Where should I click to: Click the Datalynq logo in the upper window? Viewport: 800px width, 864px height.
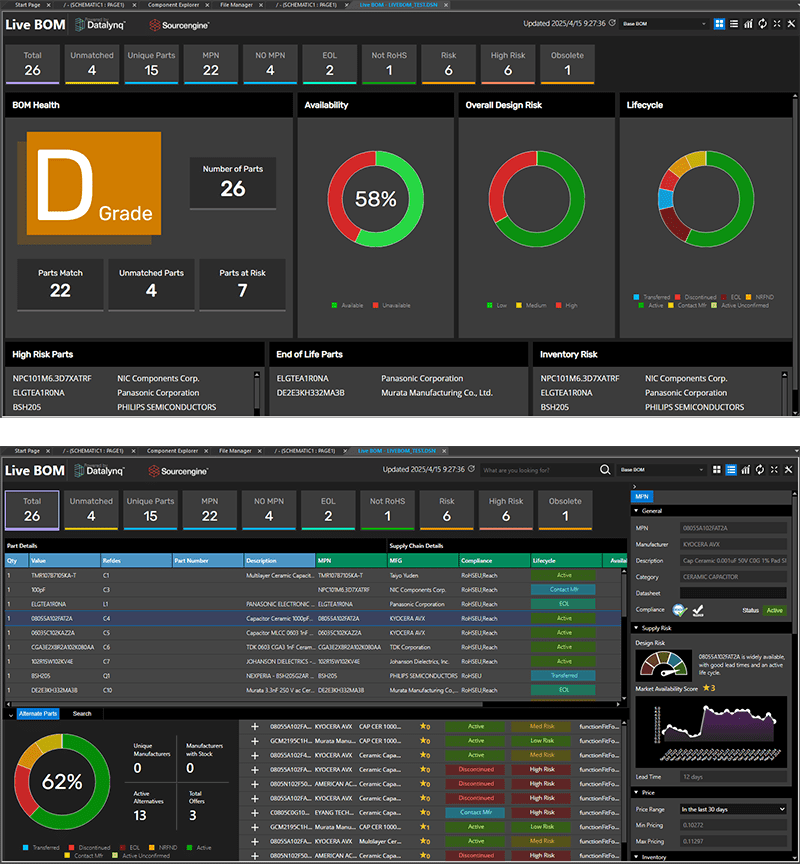click(100, 25)
